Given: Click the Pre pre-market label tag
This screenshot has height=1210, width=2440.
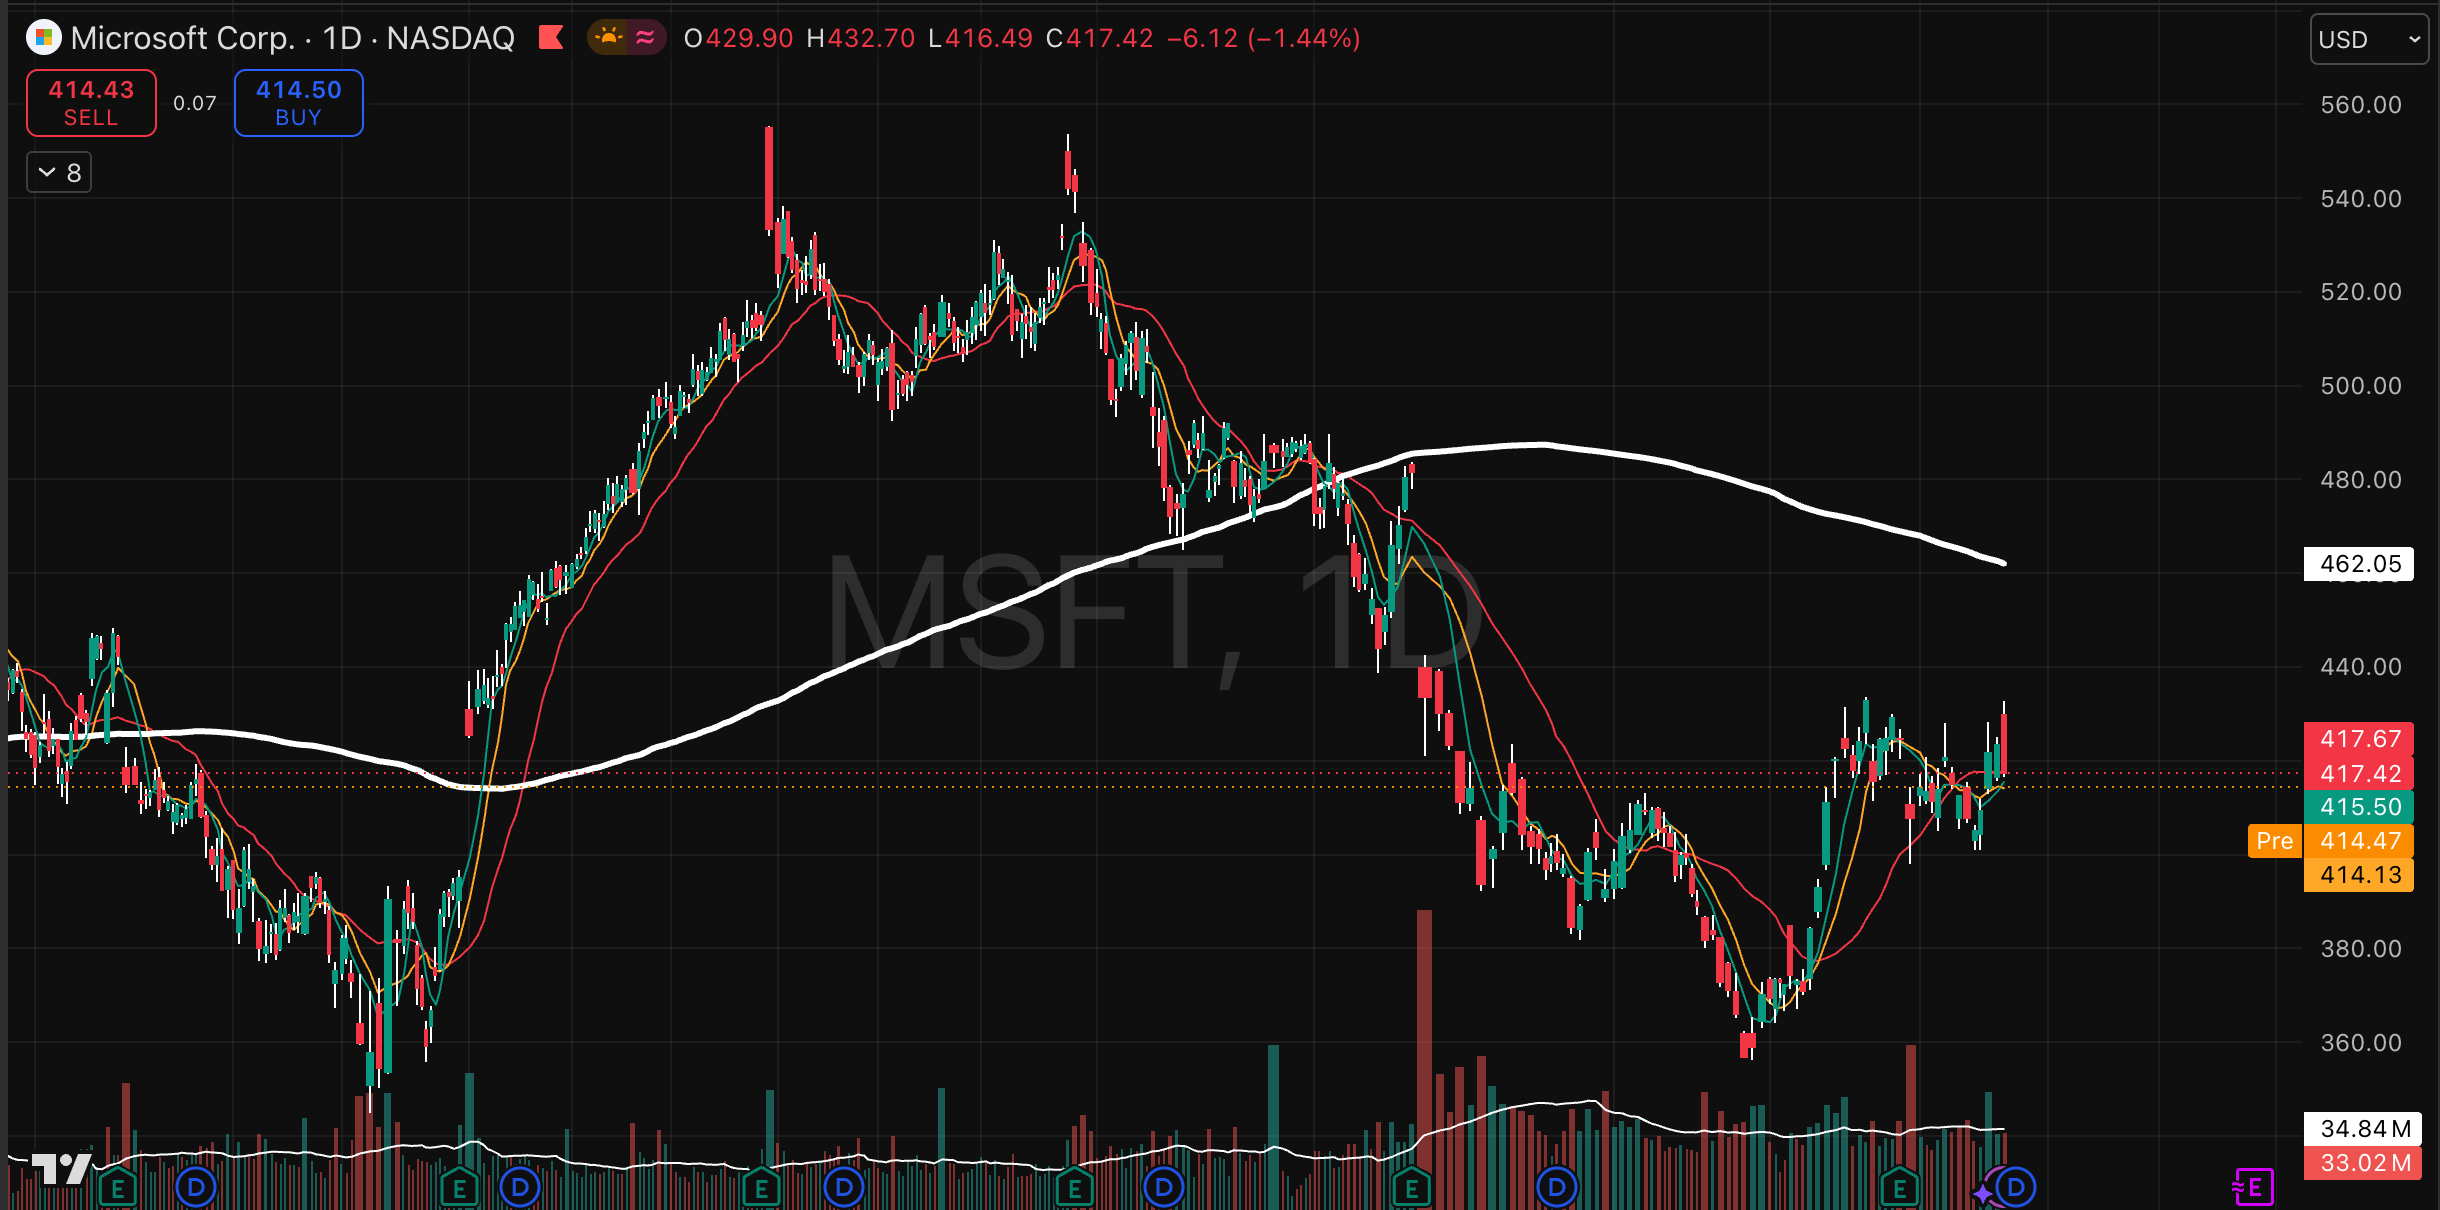Looking at the screenshot, I should (x=2274, y=841).
